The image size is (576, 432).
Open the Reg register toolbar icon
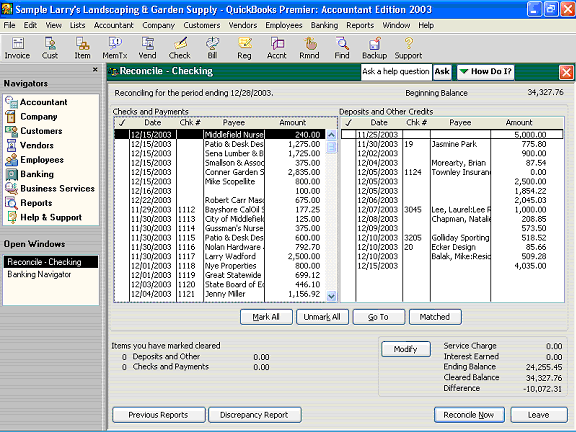point(244,48)
